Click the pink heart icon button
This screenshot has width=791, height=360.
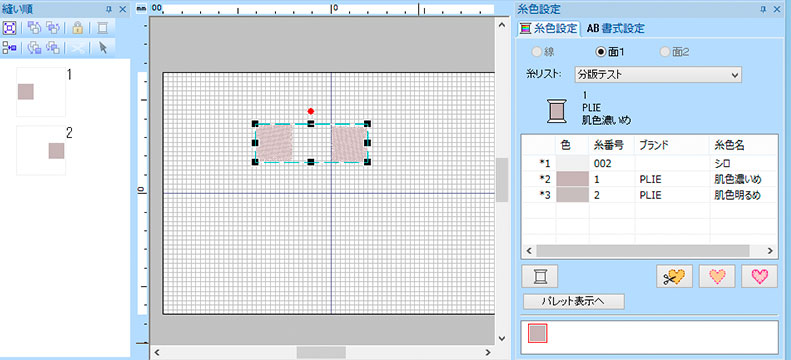pos(759,276)
